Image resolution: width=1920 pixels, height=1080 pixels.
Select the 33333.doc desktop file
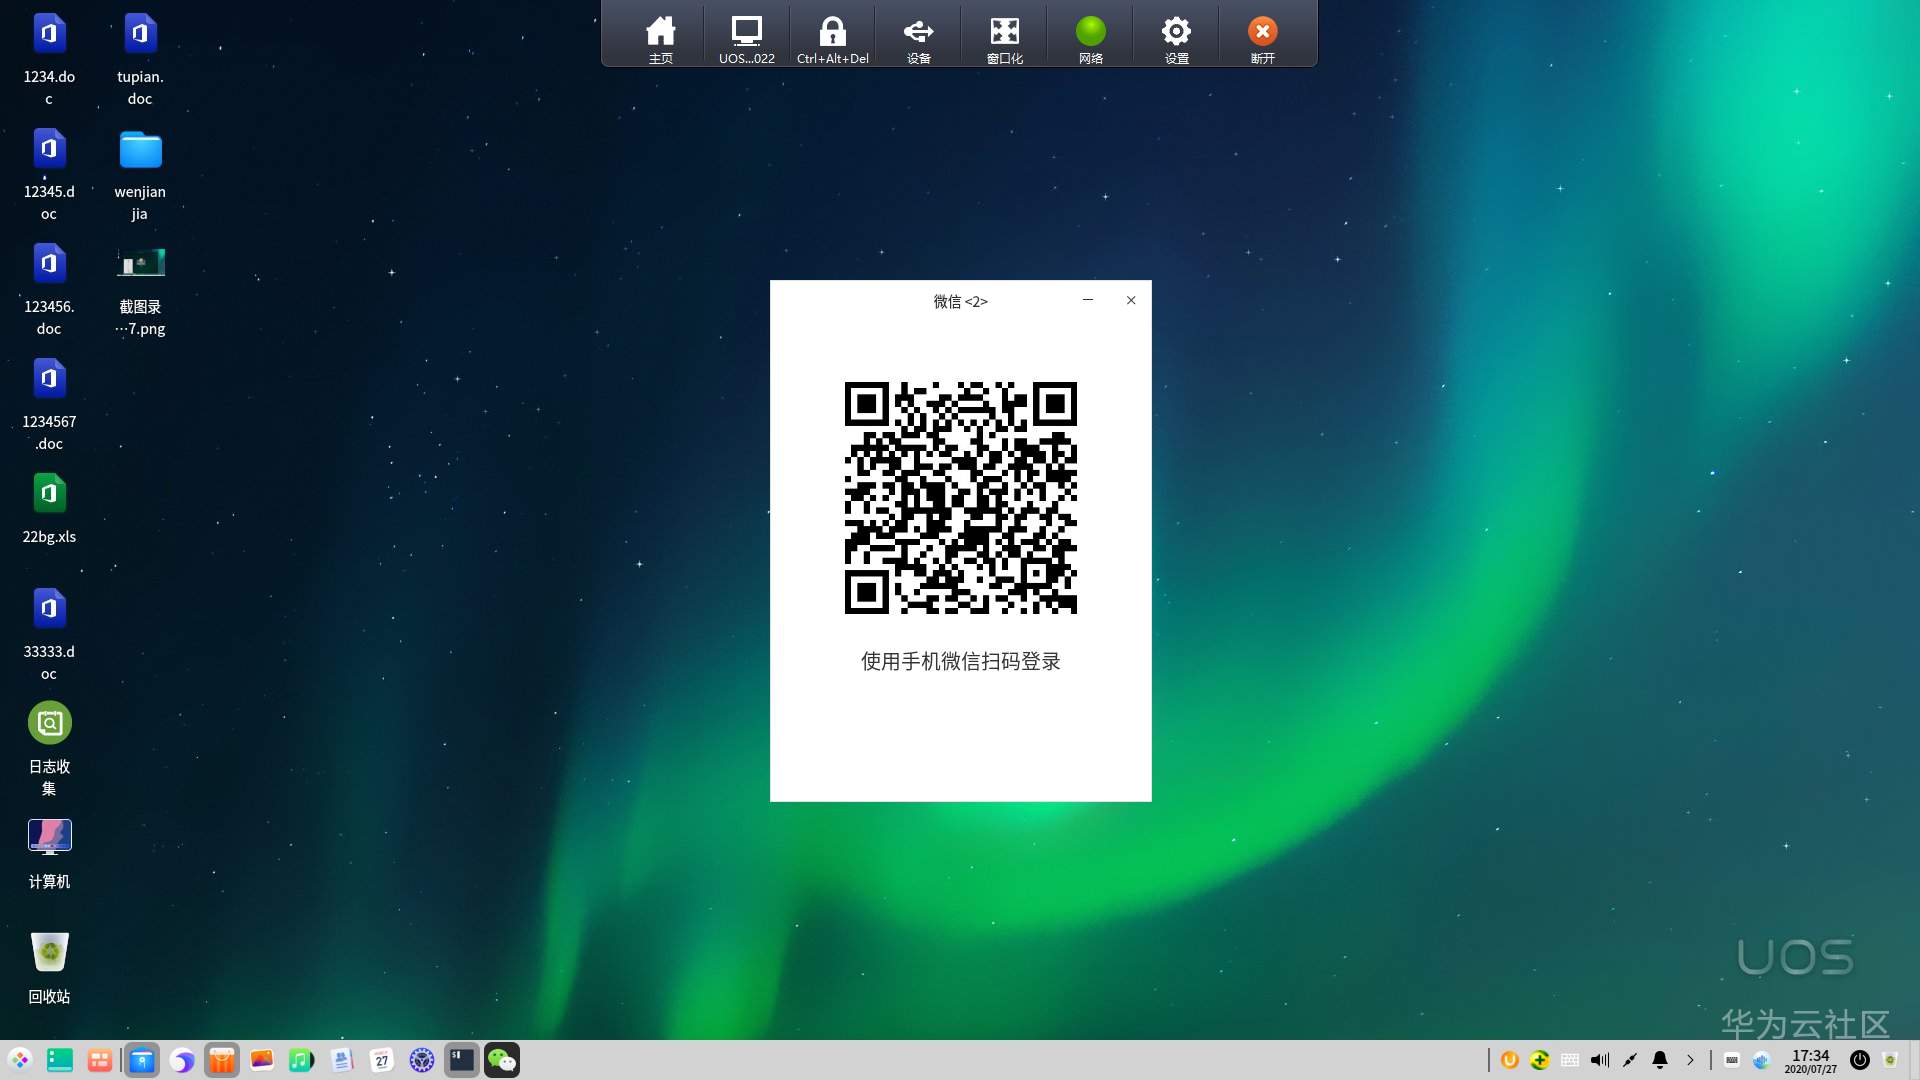[x=49, y=634]
